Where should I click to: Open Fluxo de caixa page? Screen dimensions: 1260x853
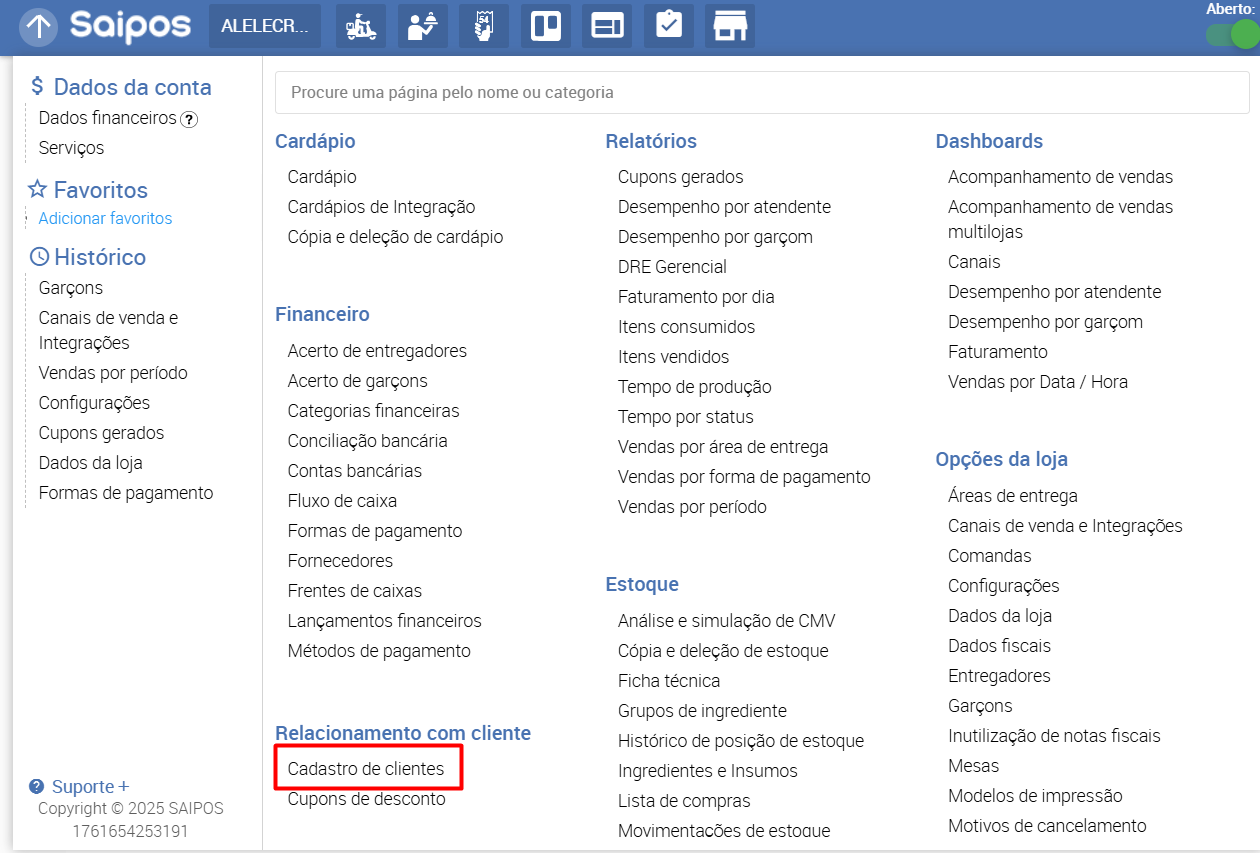click(342, 501)
